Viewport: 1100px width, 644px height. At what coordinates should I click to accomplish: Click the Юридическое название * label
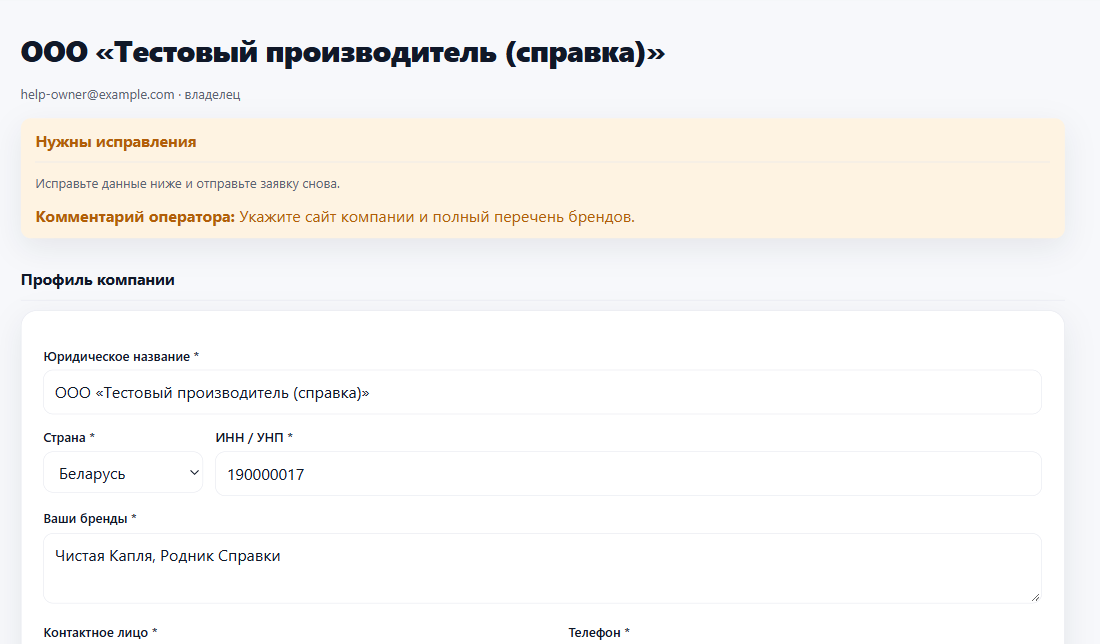(x=121, y=356)
